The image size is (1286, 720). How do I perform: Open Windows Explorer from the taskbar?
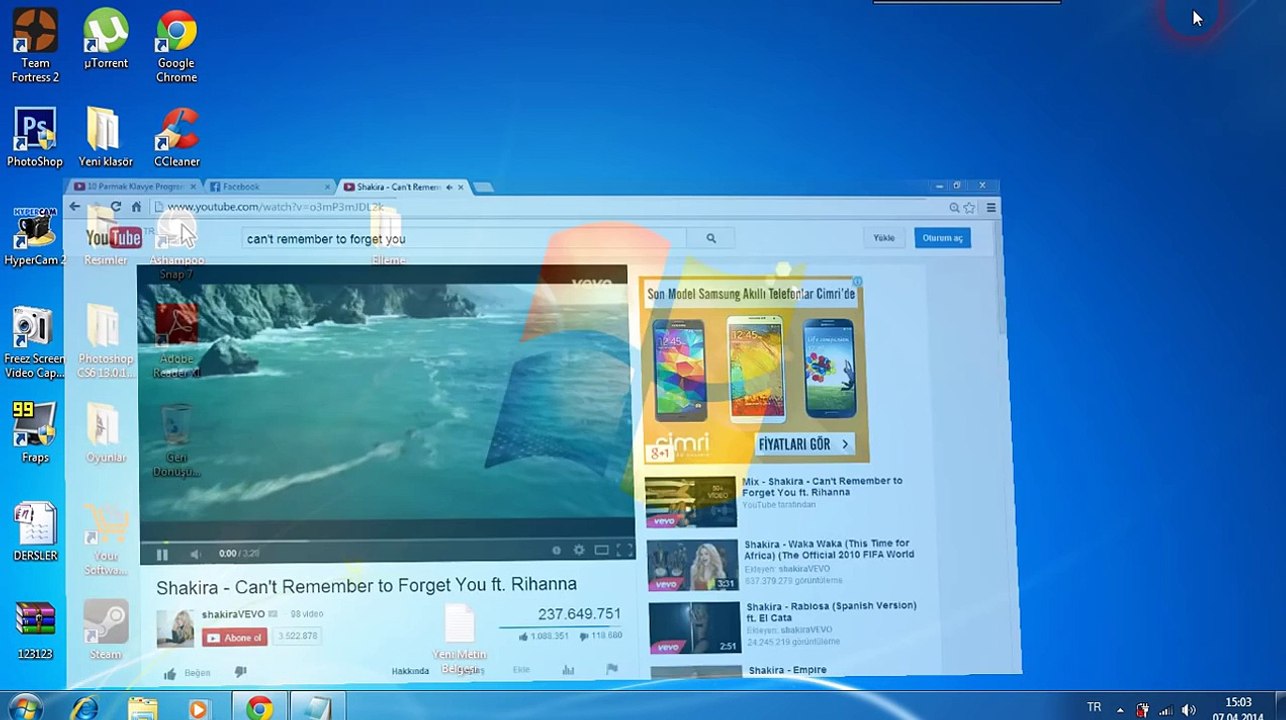click(x=143, y=708)
